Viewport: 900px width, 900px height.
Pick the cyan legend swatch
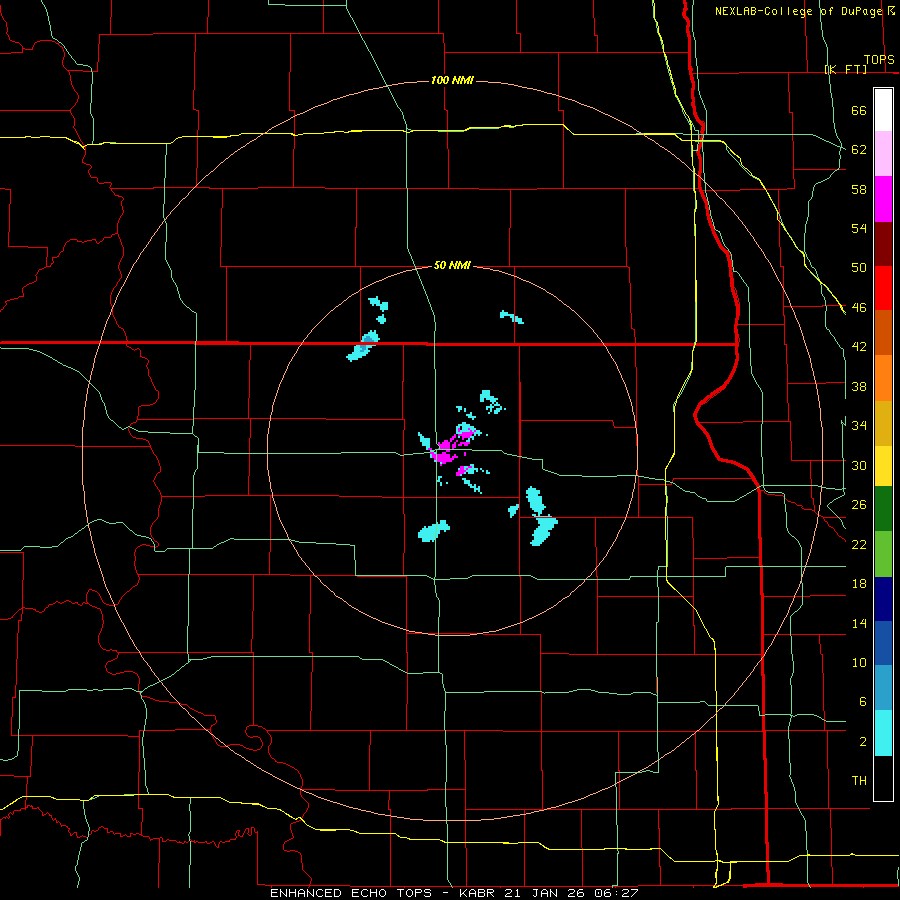click(883, 733)
